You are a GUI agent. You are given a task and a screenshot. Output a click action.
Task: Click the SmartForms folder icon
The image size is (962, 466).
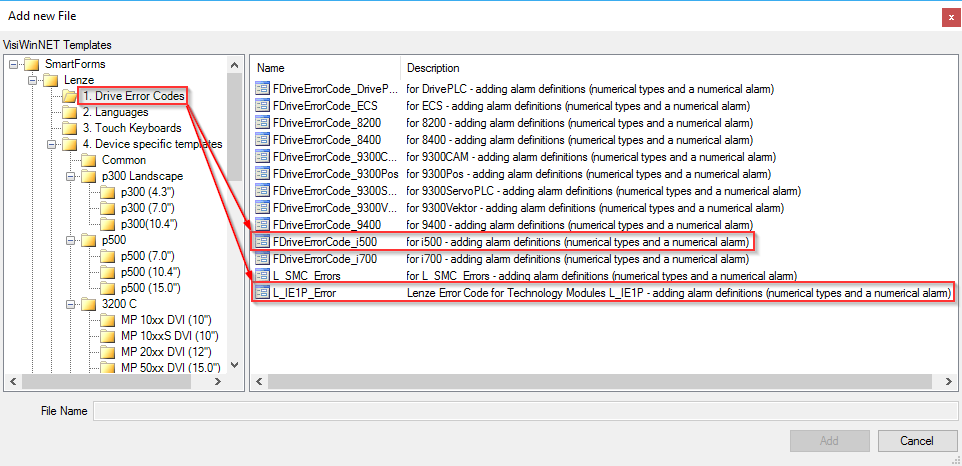pos(32,64)
